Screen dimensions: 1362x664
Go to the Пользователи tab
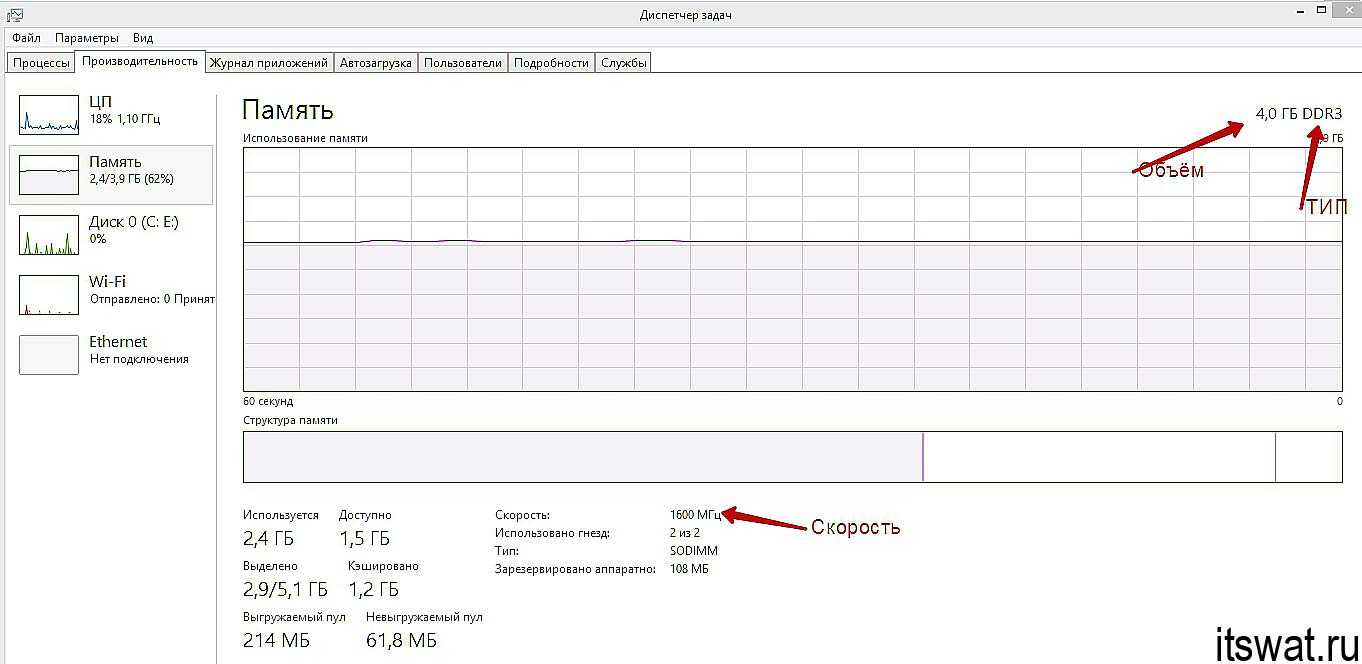point(462,63)
